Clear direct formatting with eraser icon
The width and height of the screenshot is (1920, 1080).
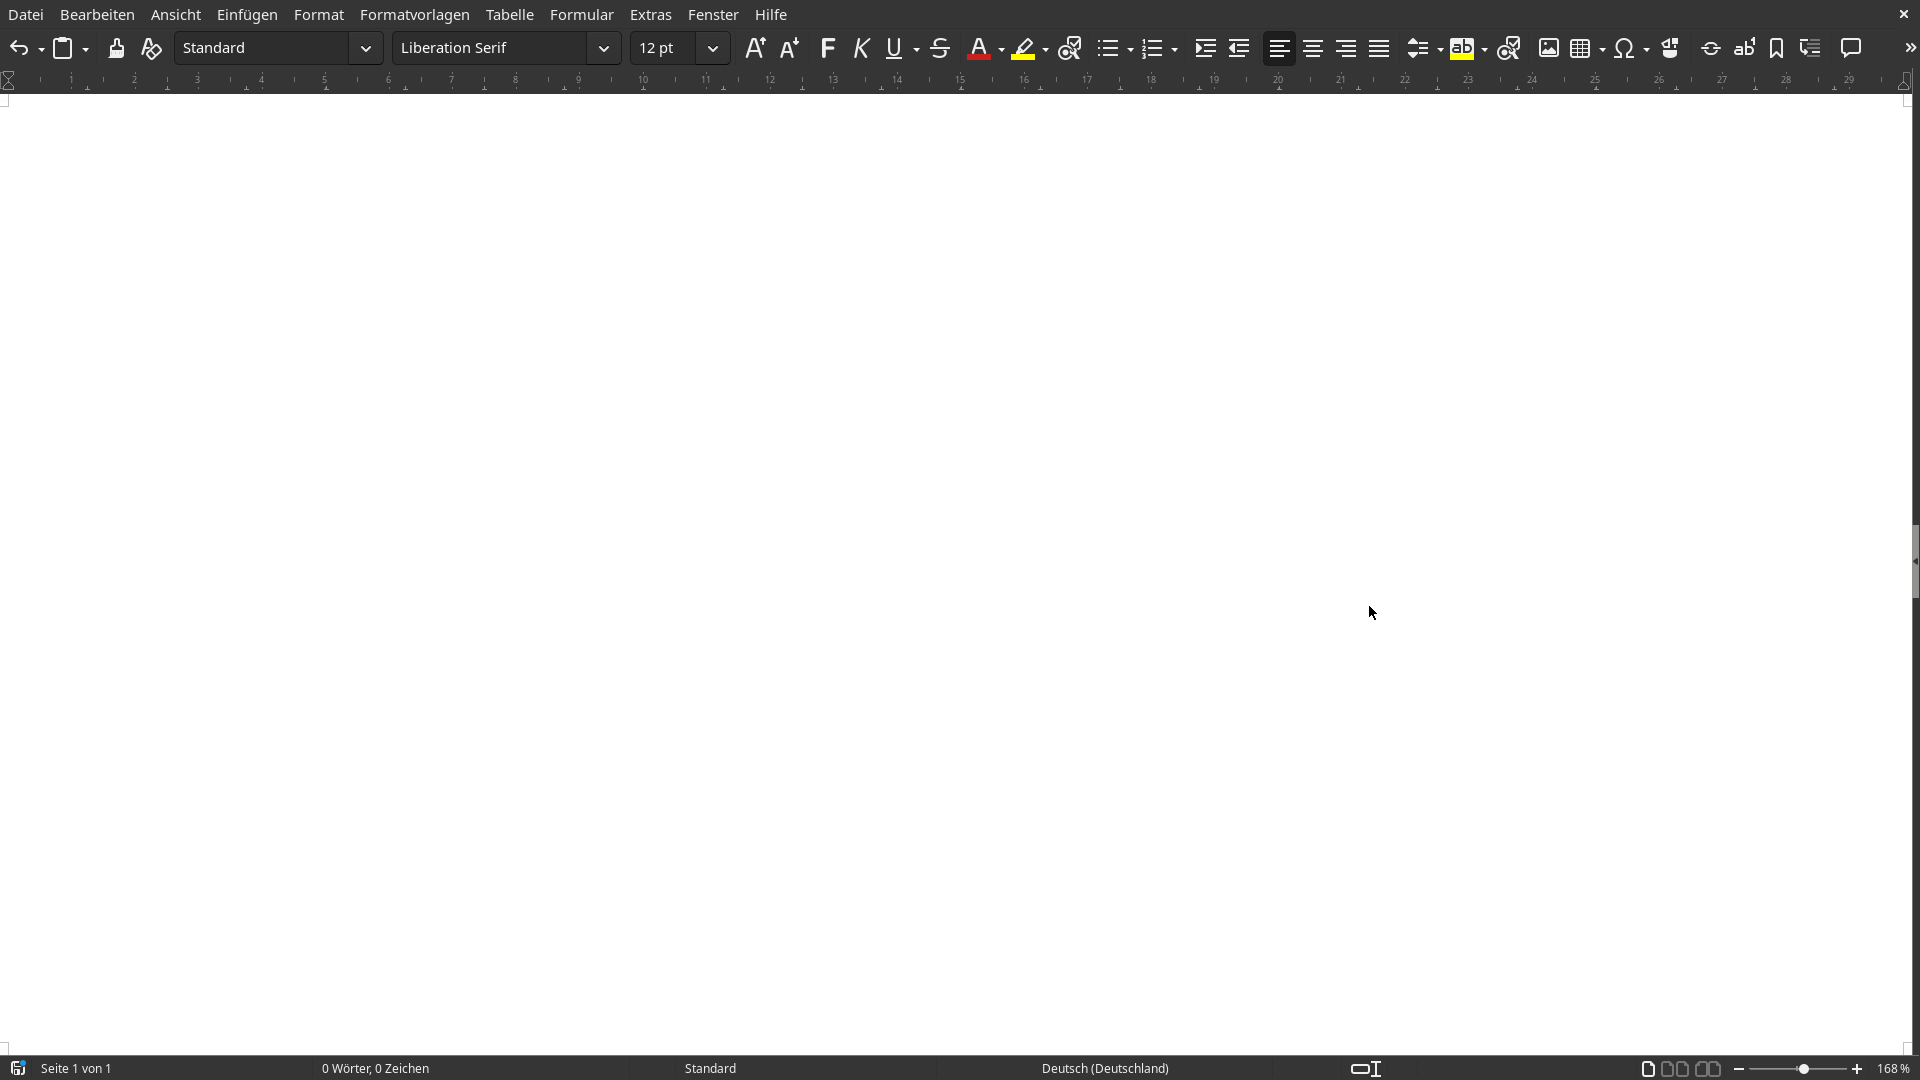[x=151, y=48]
